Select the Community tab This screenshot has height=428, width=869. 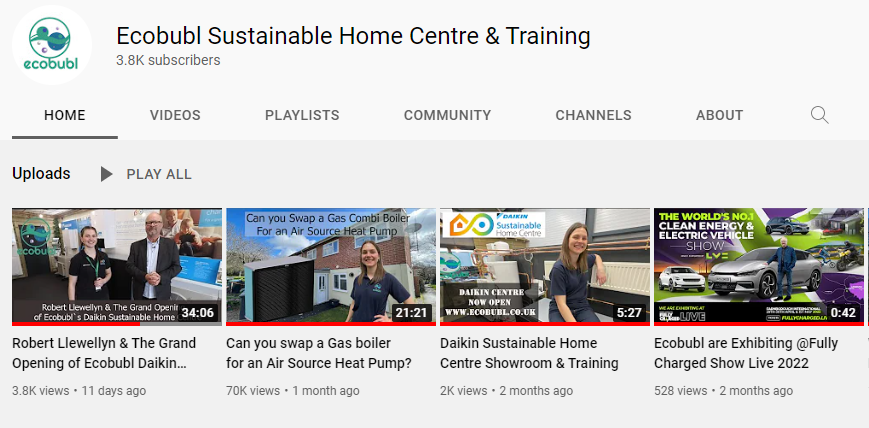[x=447, y=115]
